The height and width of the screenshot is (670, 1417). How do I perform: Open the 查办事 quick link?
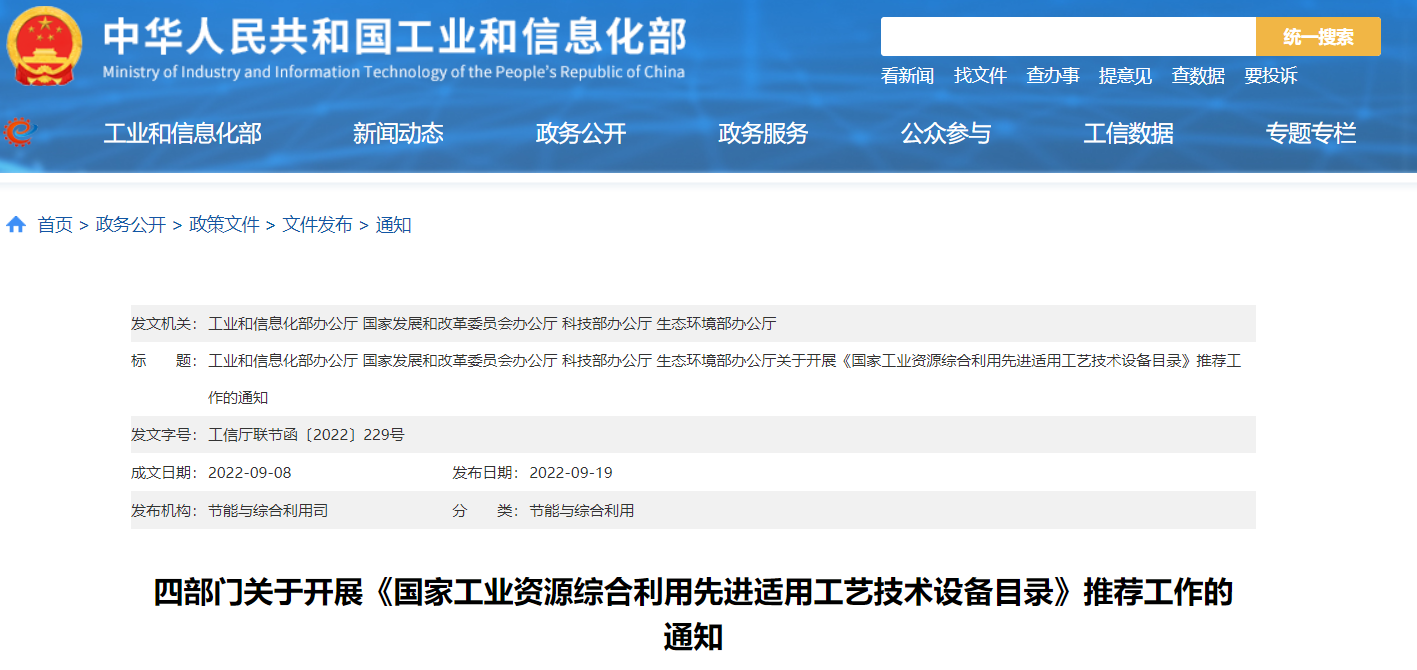[1053, 76]
